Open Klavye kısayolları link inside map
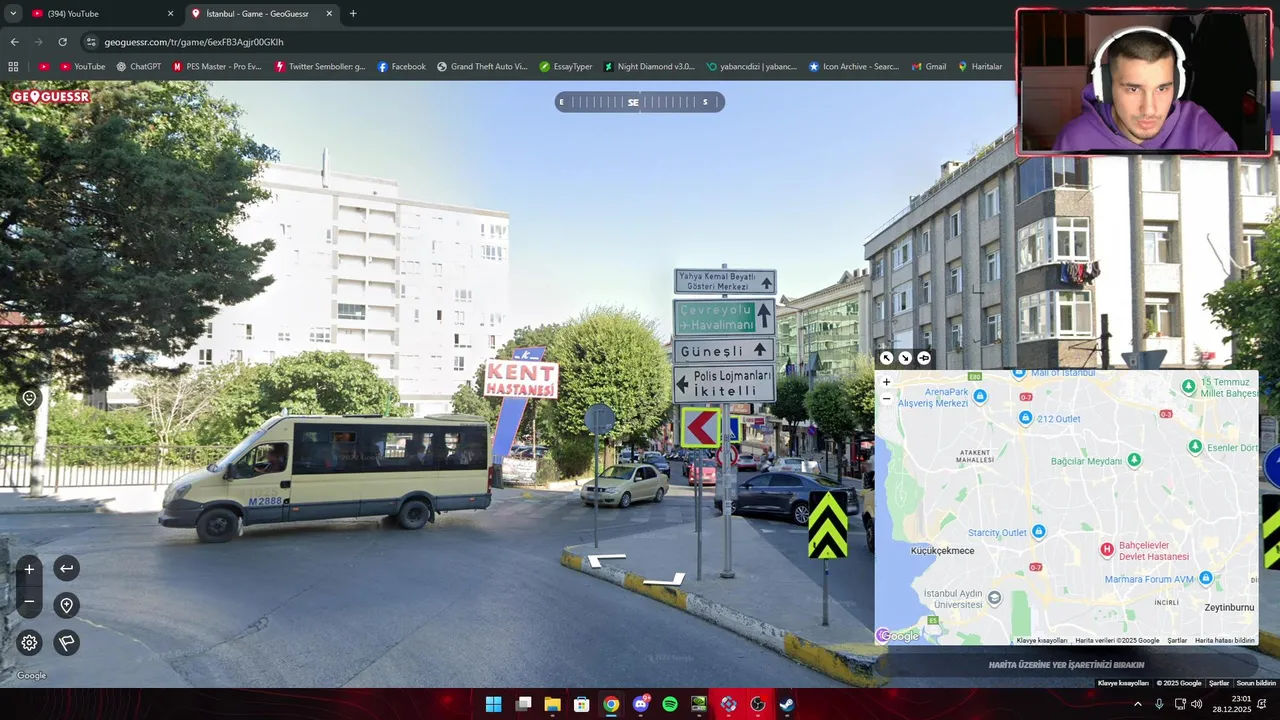 coord(1042,640)
